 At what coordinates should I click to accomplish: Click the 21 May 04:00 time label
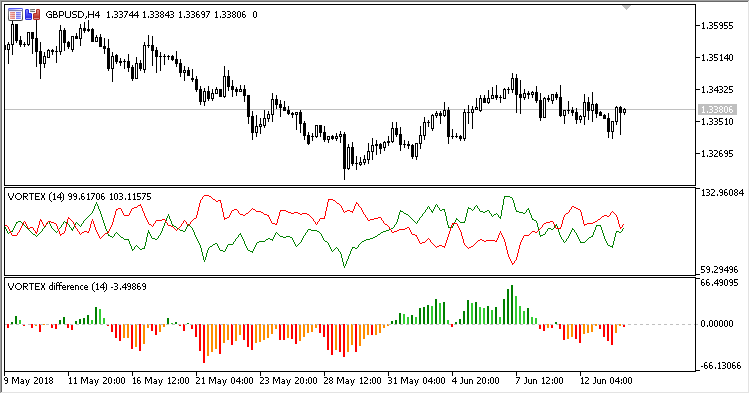pyautogui.click(x=225, y=381)
